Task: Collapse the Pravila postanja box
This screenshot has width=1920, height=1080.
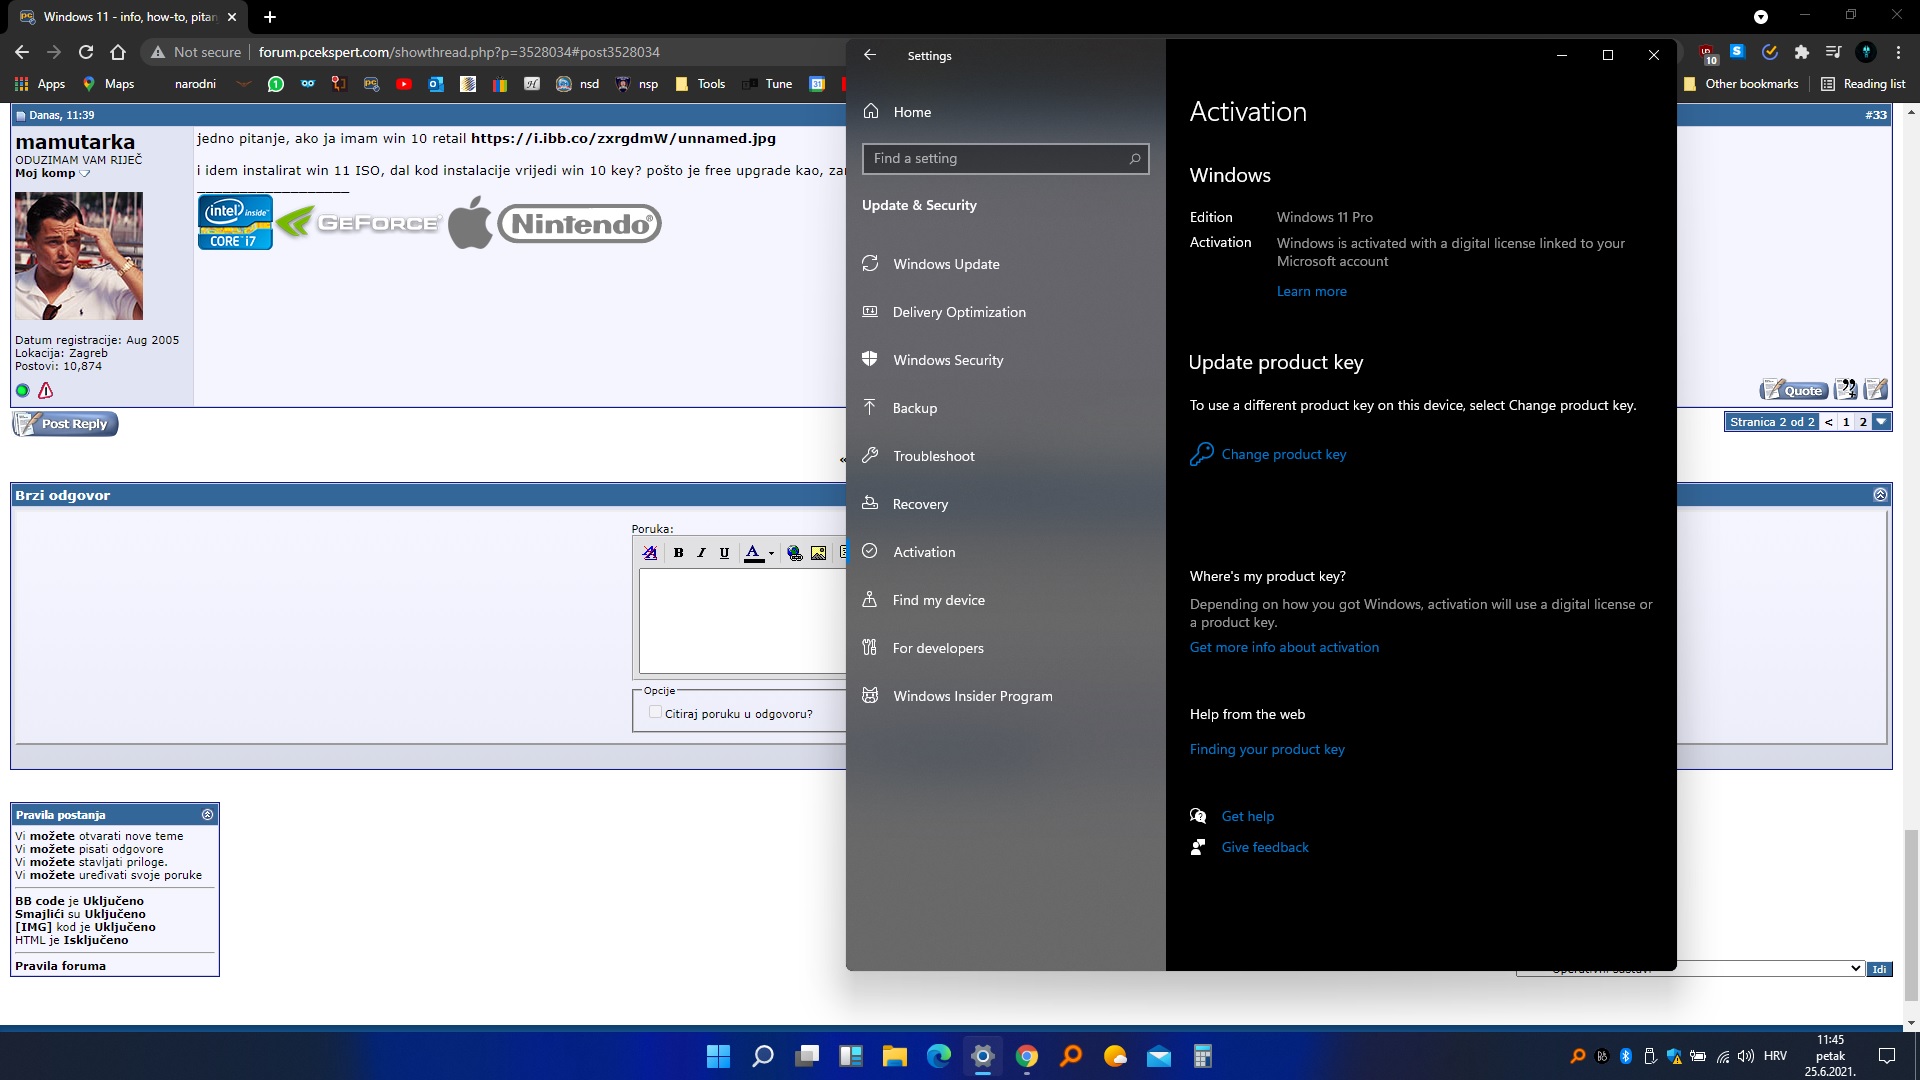Action: 207,814
